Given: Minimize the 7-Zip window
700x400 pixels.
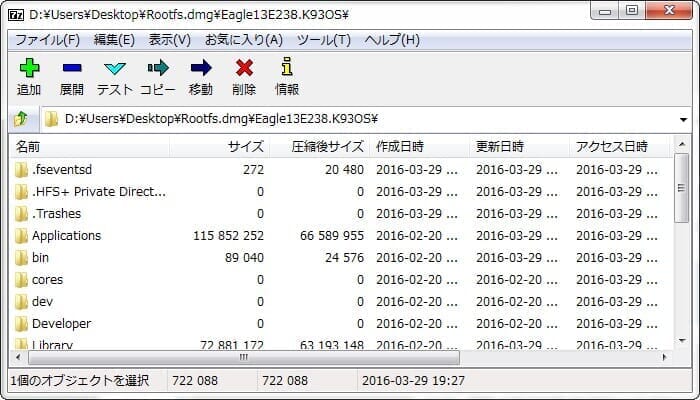Looking at the screenshot, I should click(x=605, y=11).
